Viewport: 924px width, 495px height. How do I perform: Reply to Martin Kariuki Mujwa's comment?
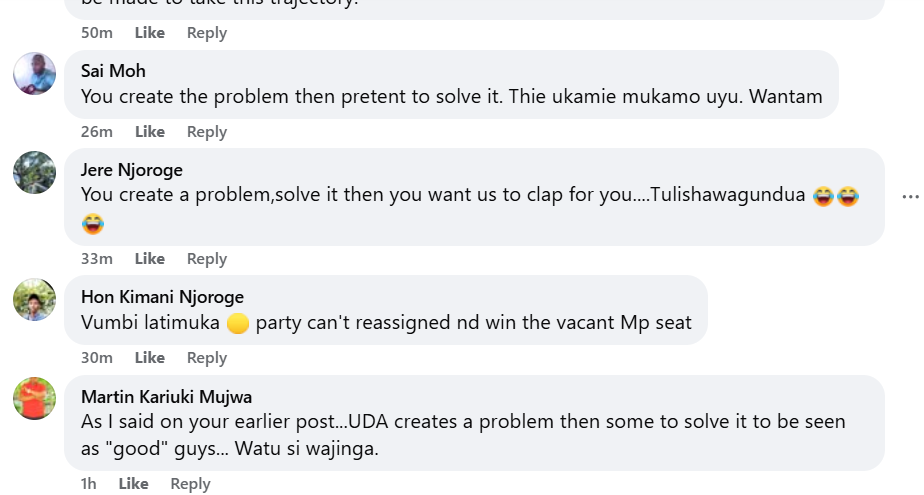tap(190, 484)
